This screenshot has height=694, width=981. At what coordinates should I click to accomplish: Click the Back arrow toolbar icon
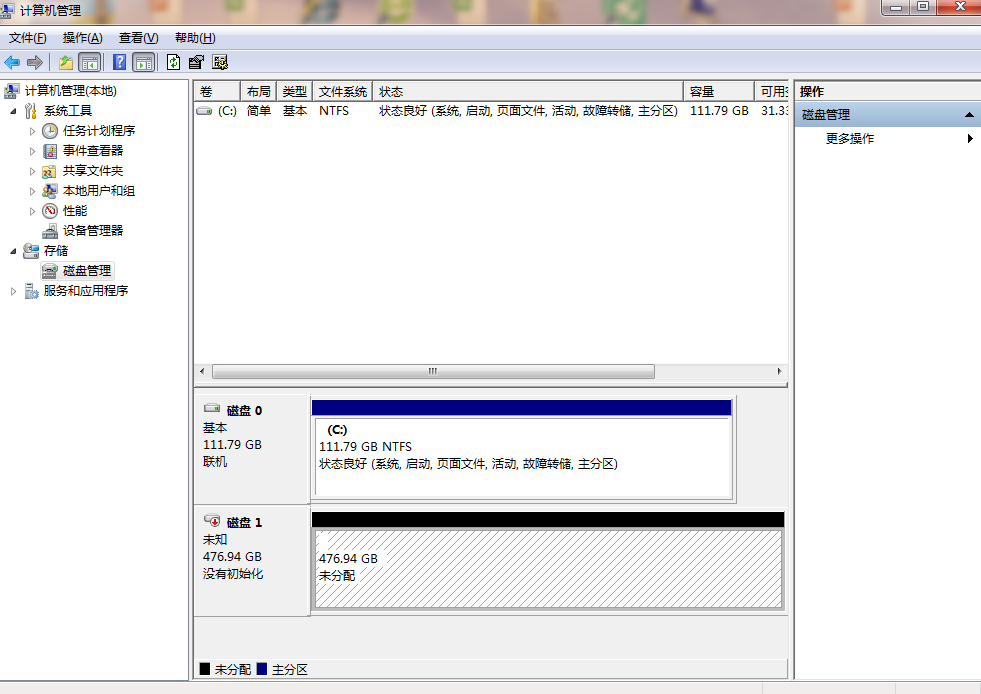pyautogui.click(x=12, y=62)
